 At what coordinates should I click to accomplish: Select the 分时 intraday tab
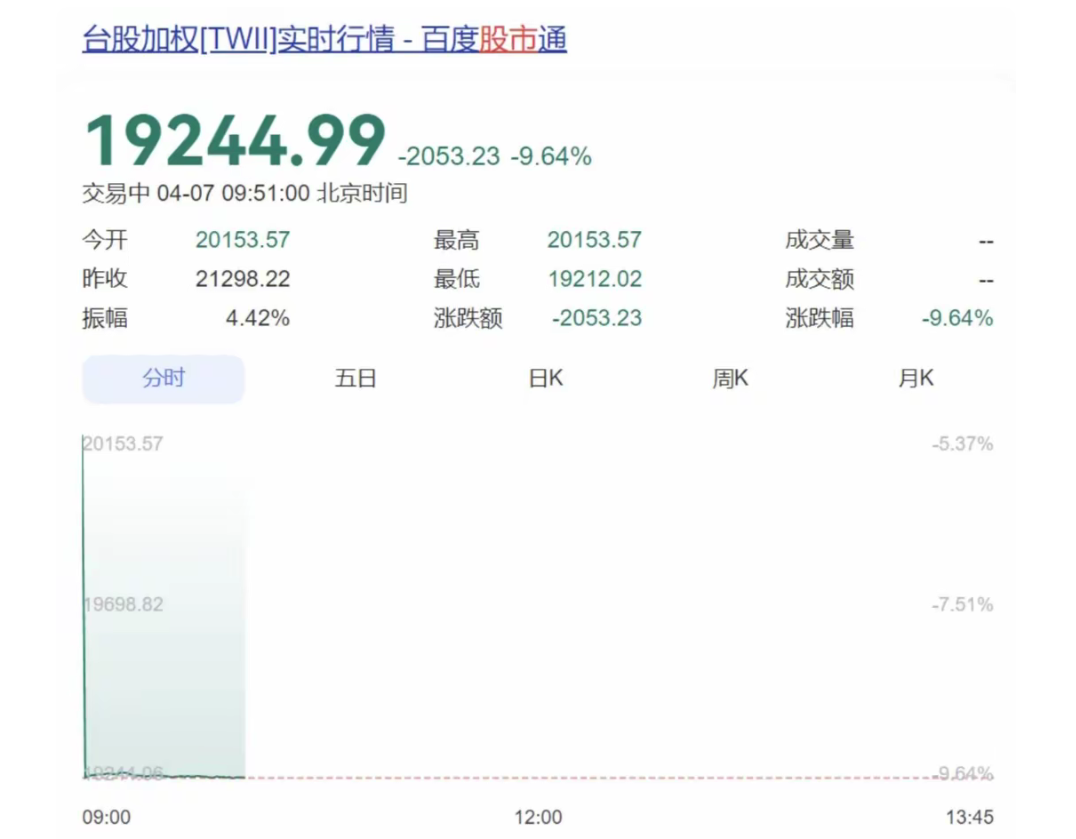tap(162, 378)
